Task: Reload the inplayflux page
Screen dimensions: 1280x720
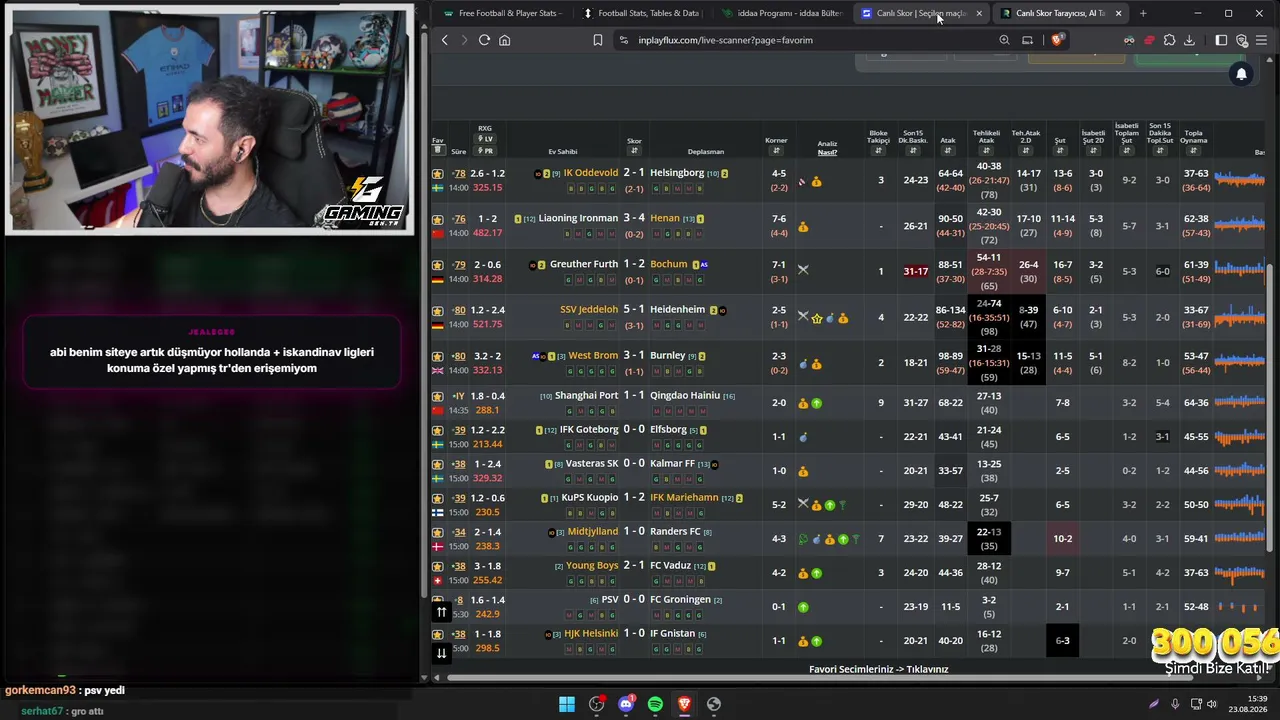Action: click(x=484, y=40)
